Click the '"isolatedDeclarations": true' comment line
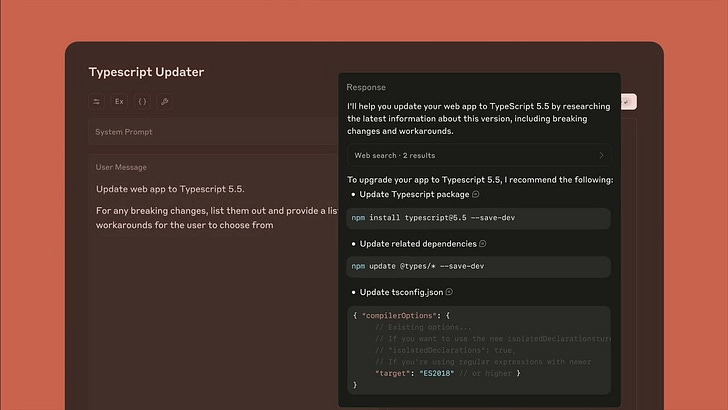This screenshot has width=728, height=410. click(x=446, y=350)
